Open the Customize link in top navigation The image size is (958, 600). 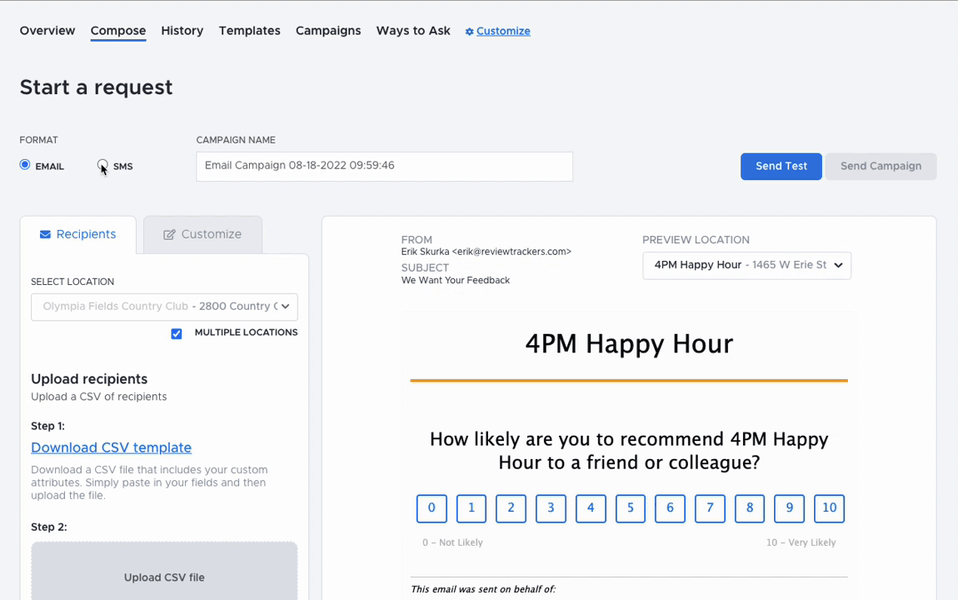[503, 31]
